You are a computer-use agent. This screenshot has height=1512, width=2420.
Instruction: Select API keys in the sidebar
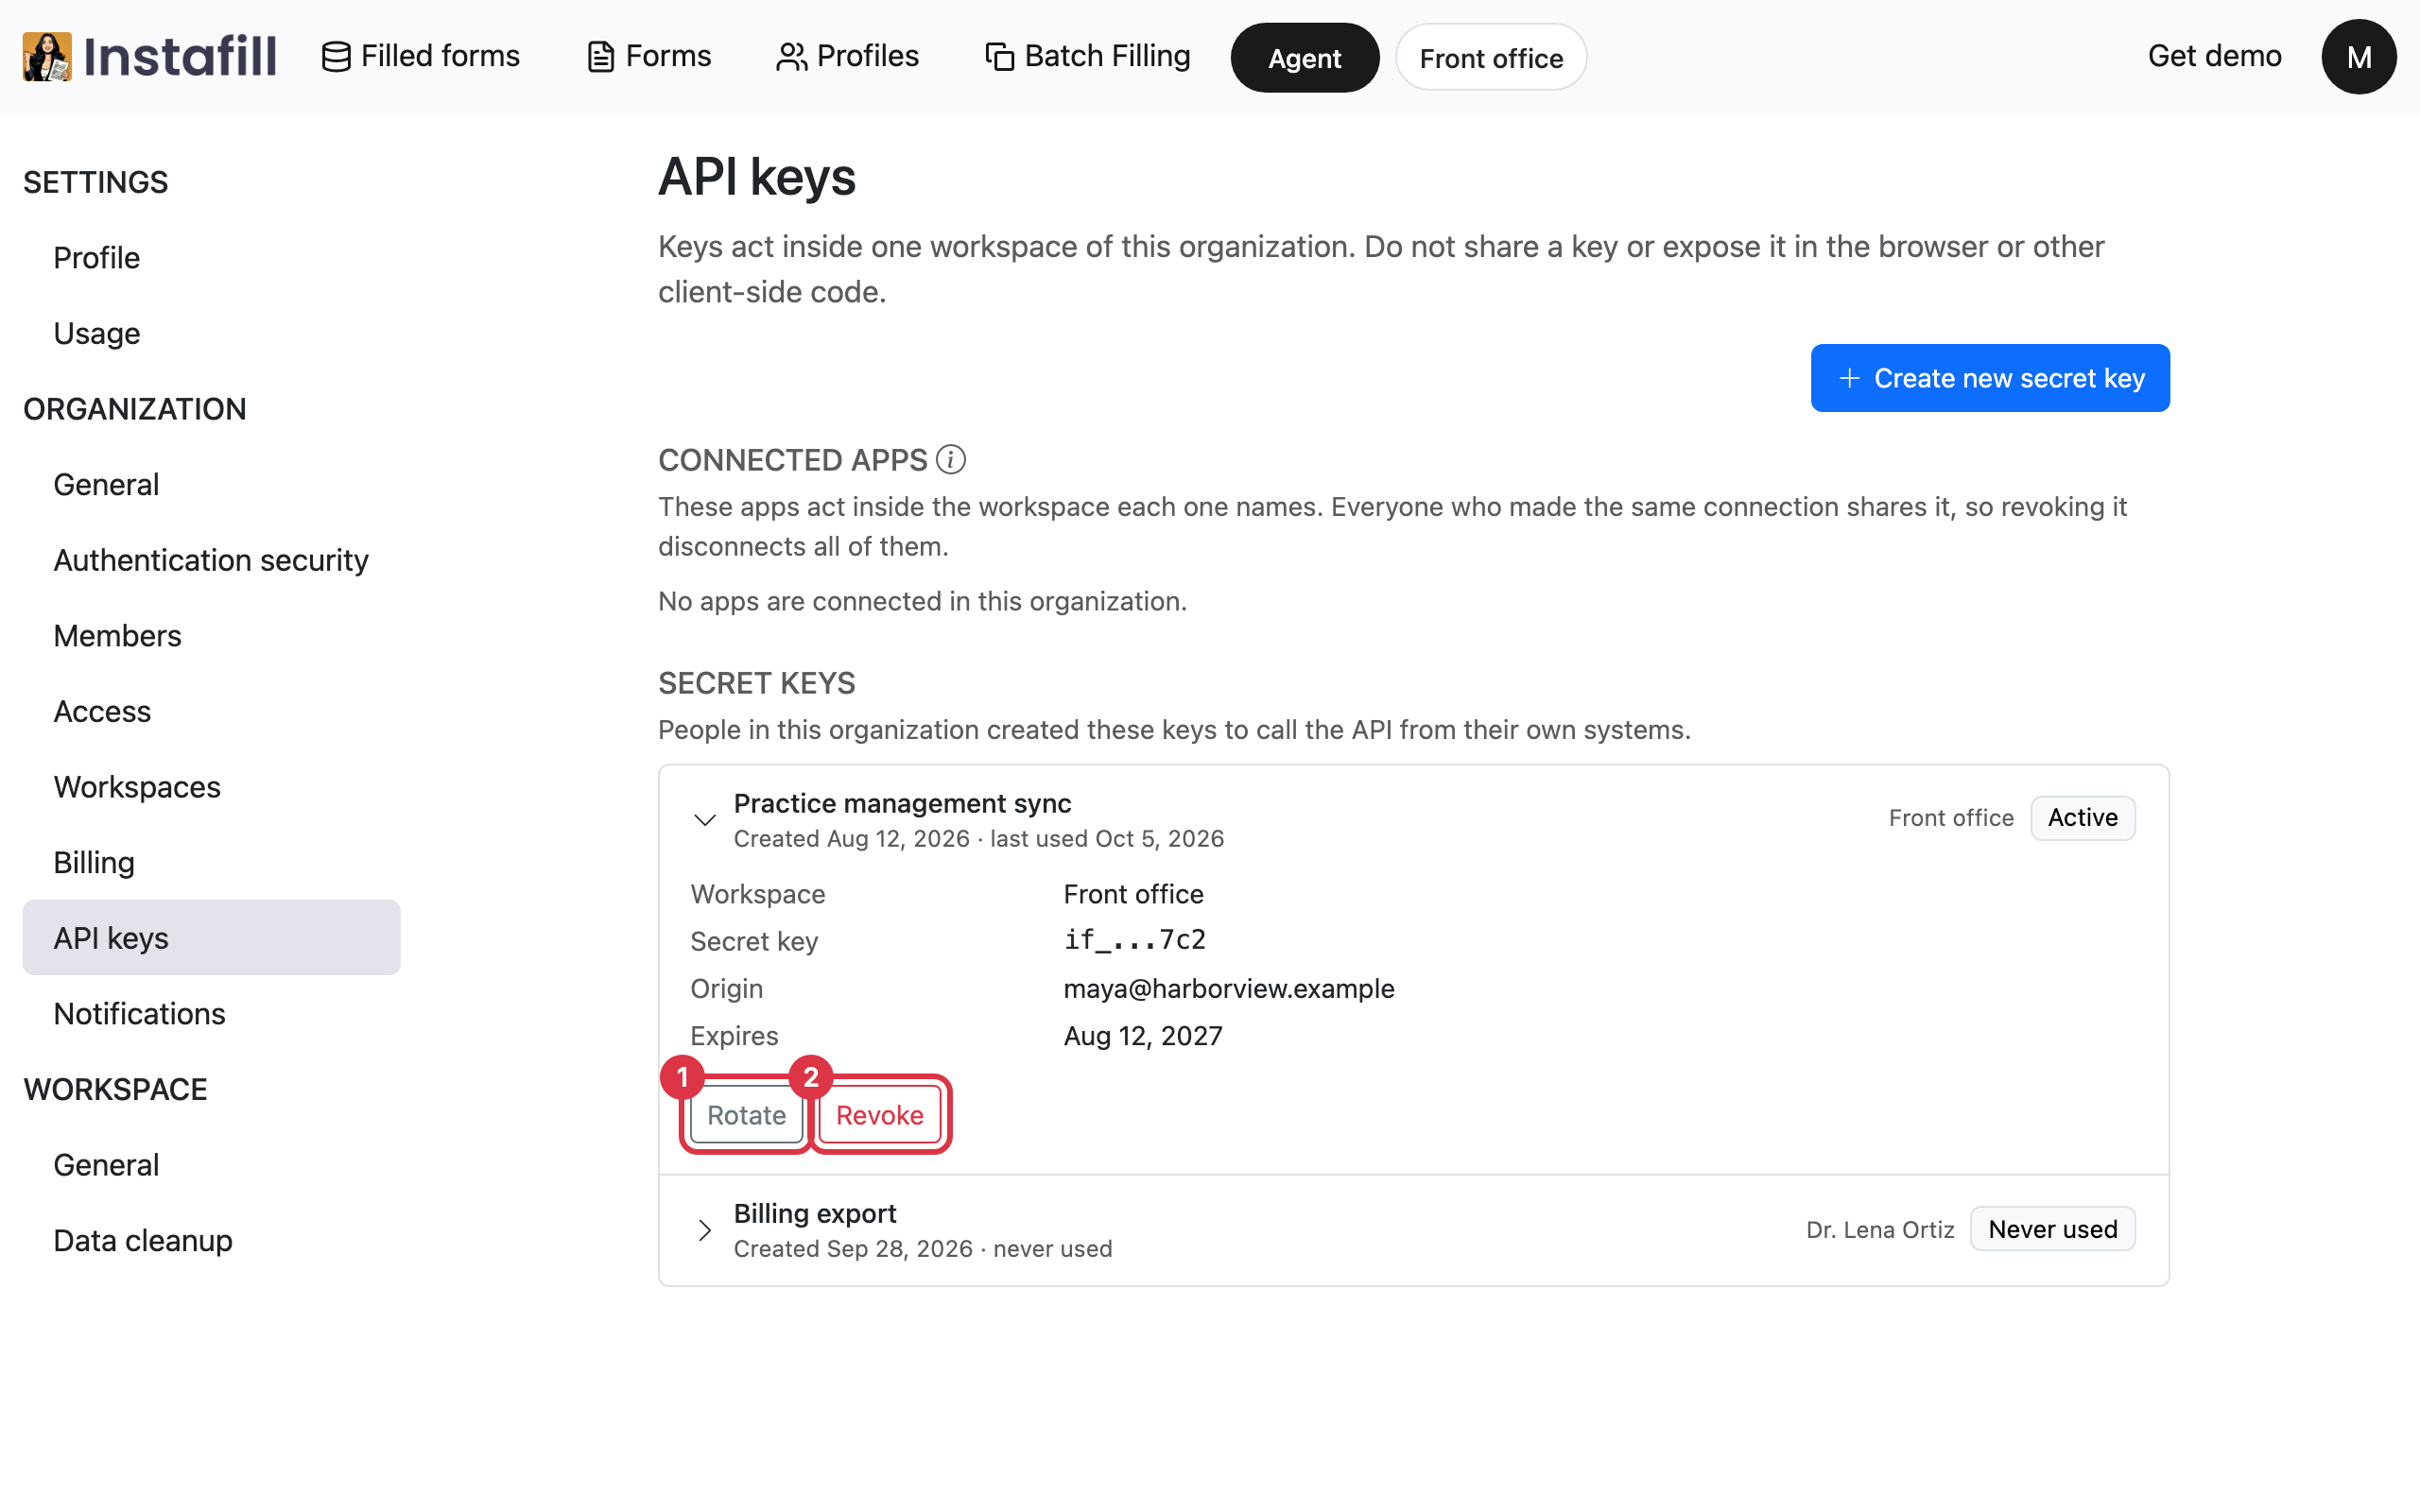[x=211, y=938]
